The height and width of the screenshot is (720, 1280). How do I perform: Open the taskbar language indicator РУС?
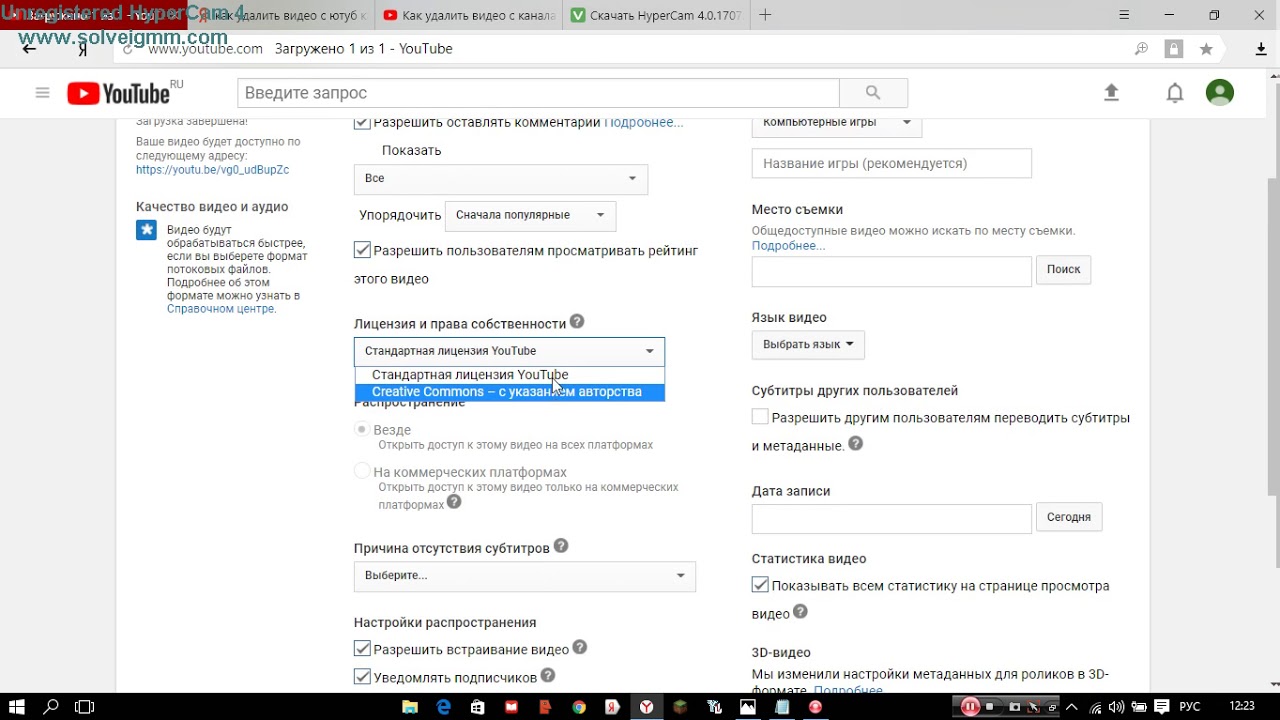coord(1189,707)
